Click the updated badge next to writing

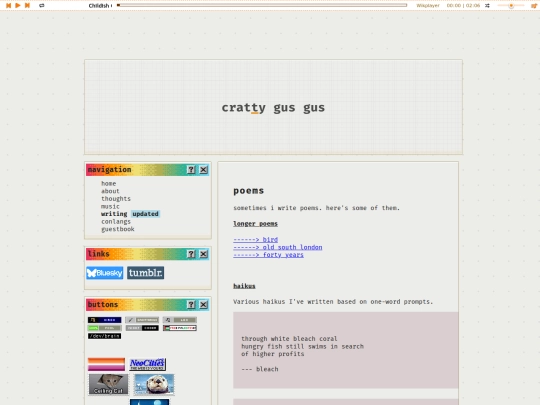145,214
